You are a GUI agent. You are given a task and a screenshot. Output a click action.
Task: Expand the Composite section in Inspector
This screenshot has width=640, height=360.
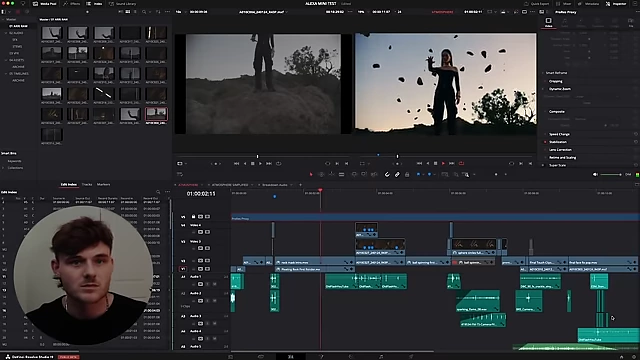tap(557, 111)
